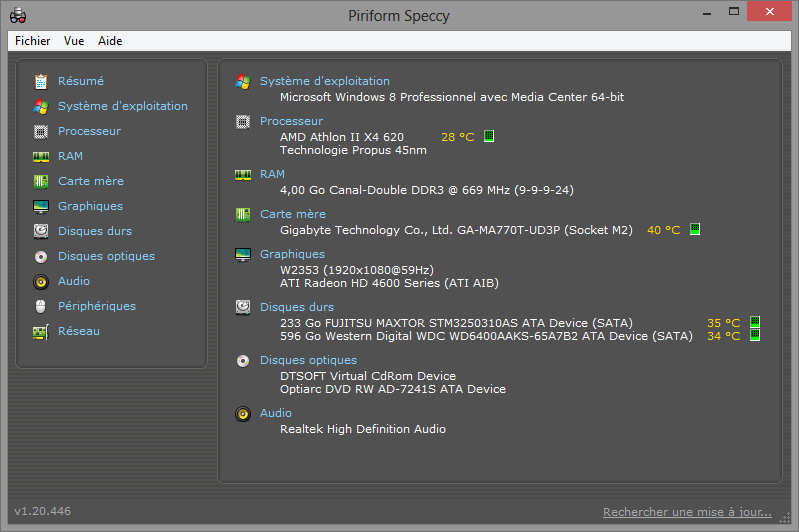Click the network card icon next to sidebar Réseau

point(41,332)
